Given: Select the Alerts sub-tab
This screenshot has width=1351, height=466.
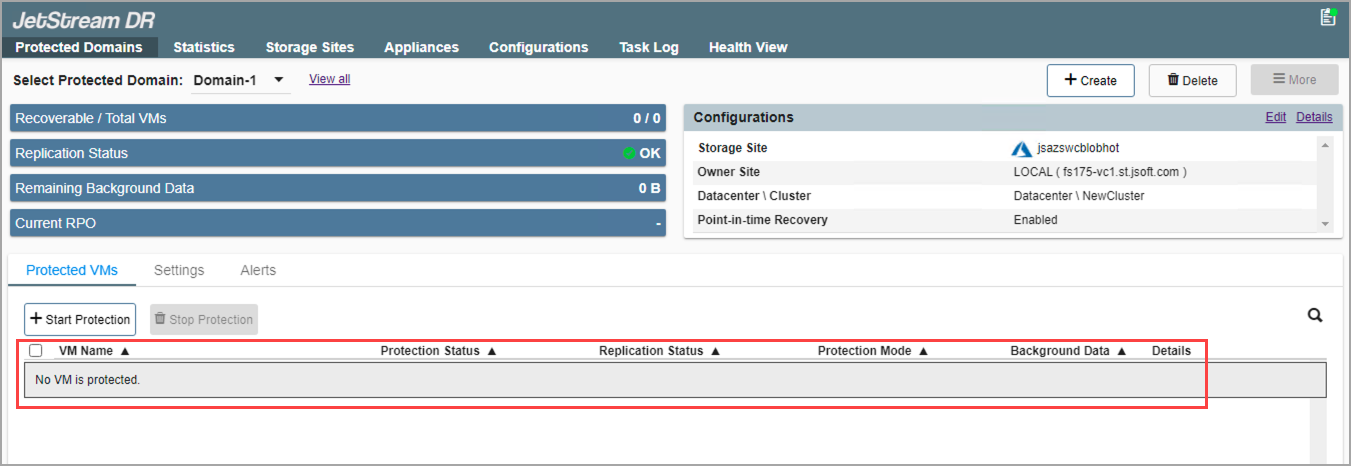Looking at the screenshot, I should tap(258, 270).
